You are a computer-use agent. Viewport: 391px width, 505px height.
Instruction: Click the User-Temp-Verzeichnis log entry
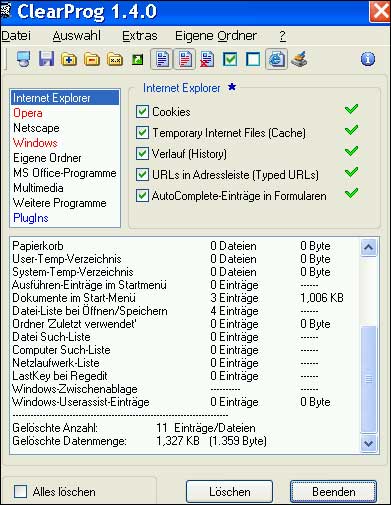(x=172, y=259)
